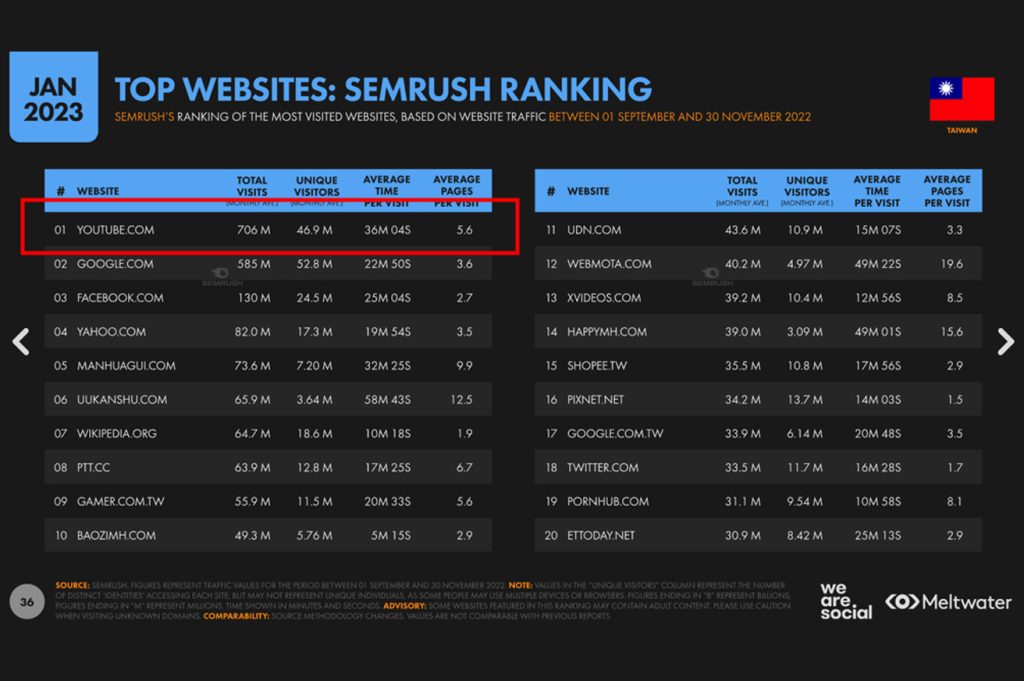Select ETTODAY.NET in the ranking
This screenshot has width=1024, height=681.
601,535
